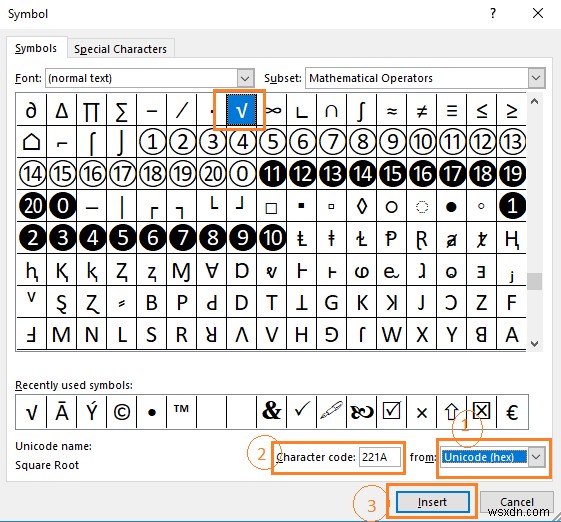Pick the ampersand in recently used symbols
561x522 pixels.
tap(272, 412)
